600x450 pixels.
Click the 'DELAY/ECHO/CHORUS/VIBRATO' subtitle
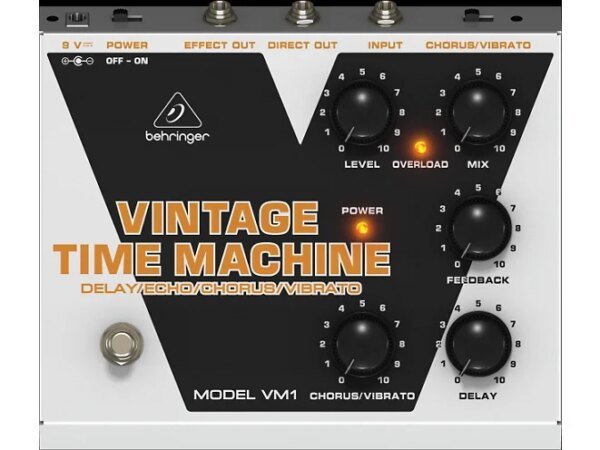point(221,288)
